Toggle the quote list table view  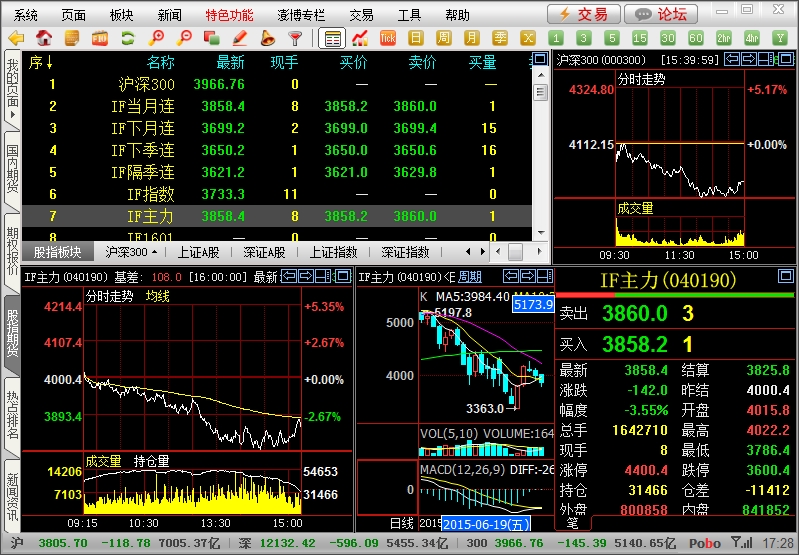pyautogui.click(x=332, y=38)
